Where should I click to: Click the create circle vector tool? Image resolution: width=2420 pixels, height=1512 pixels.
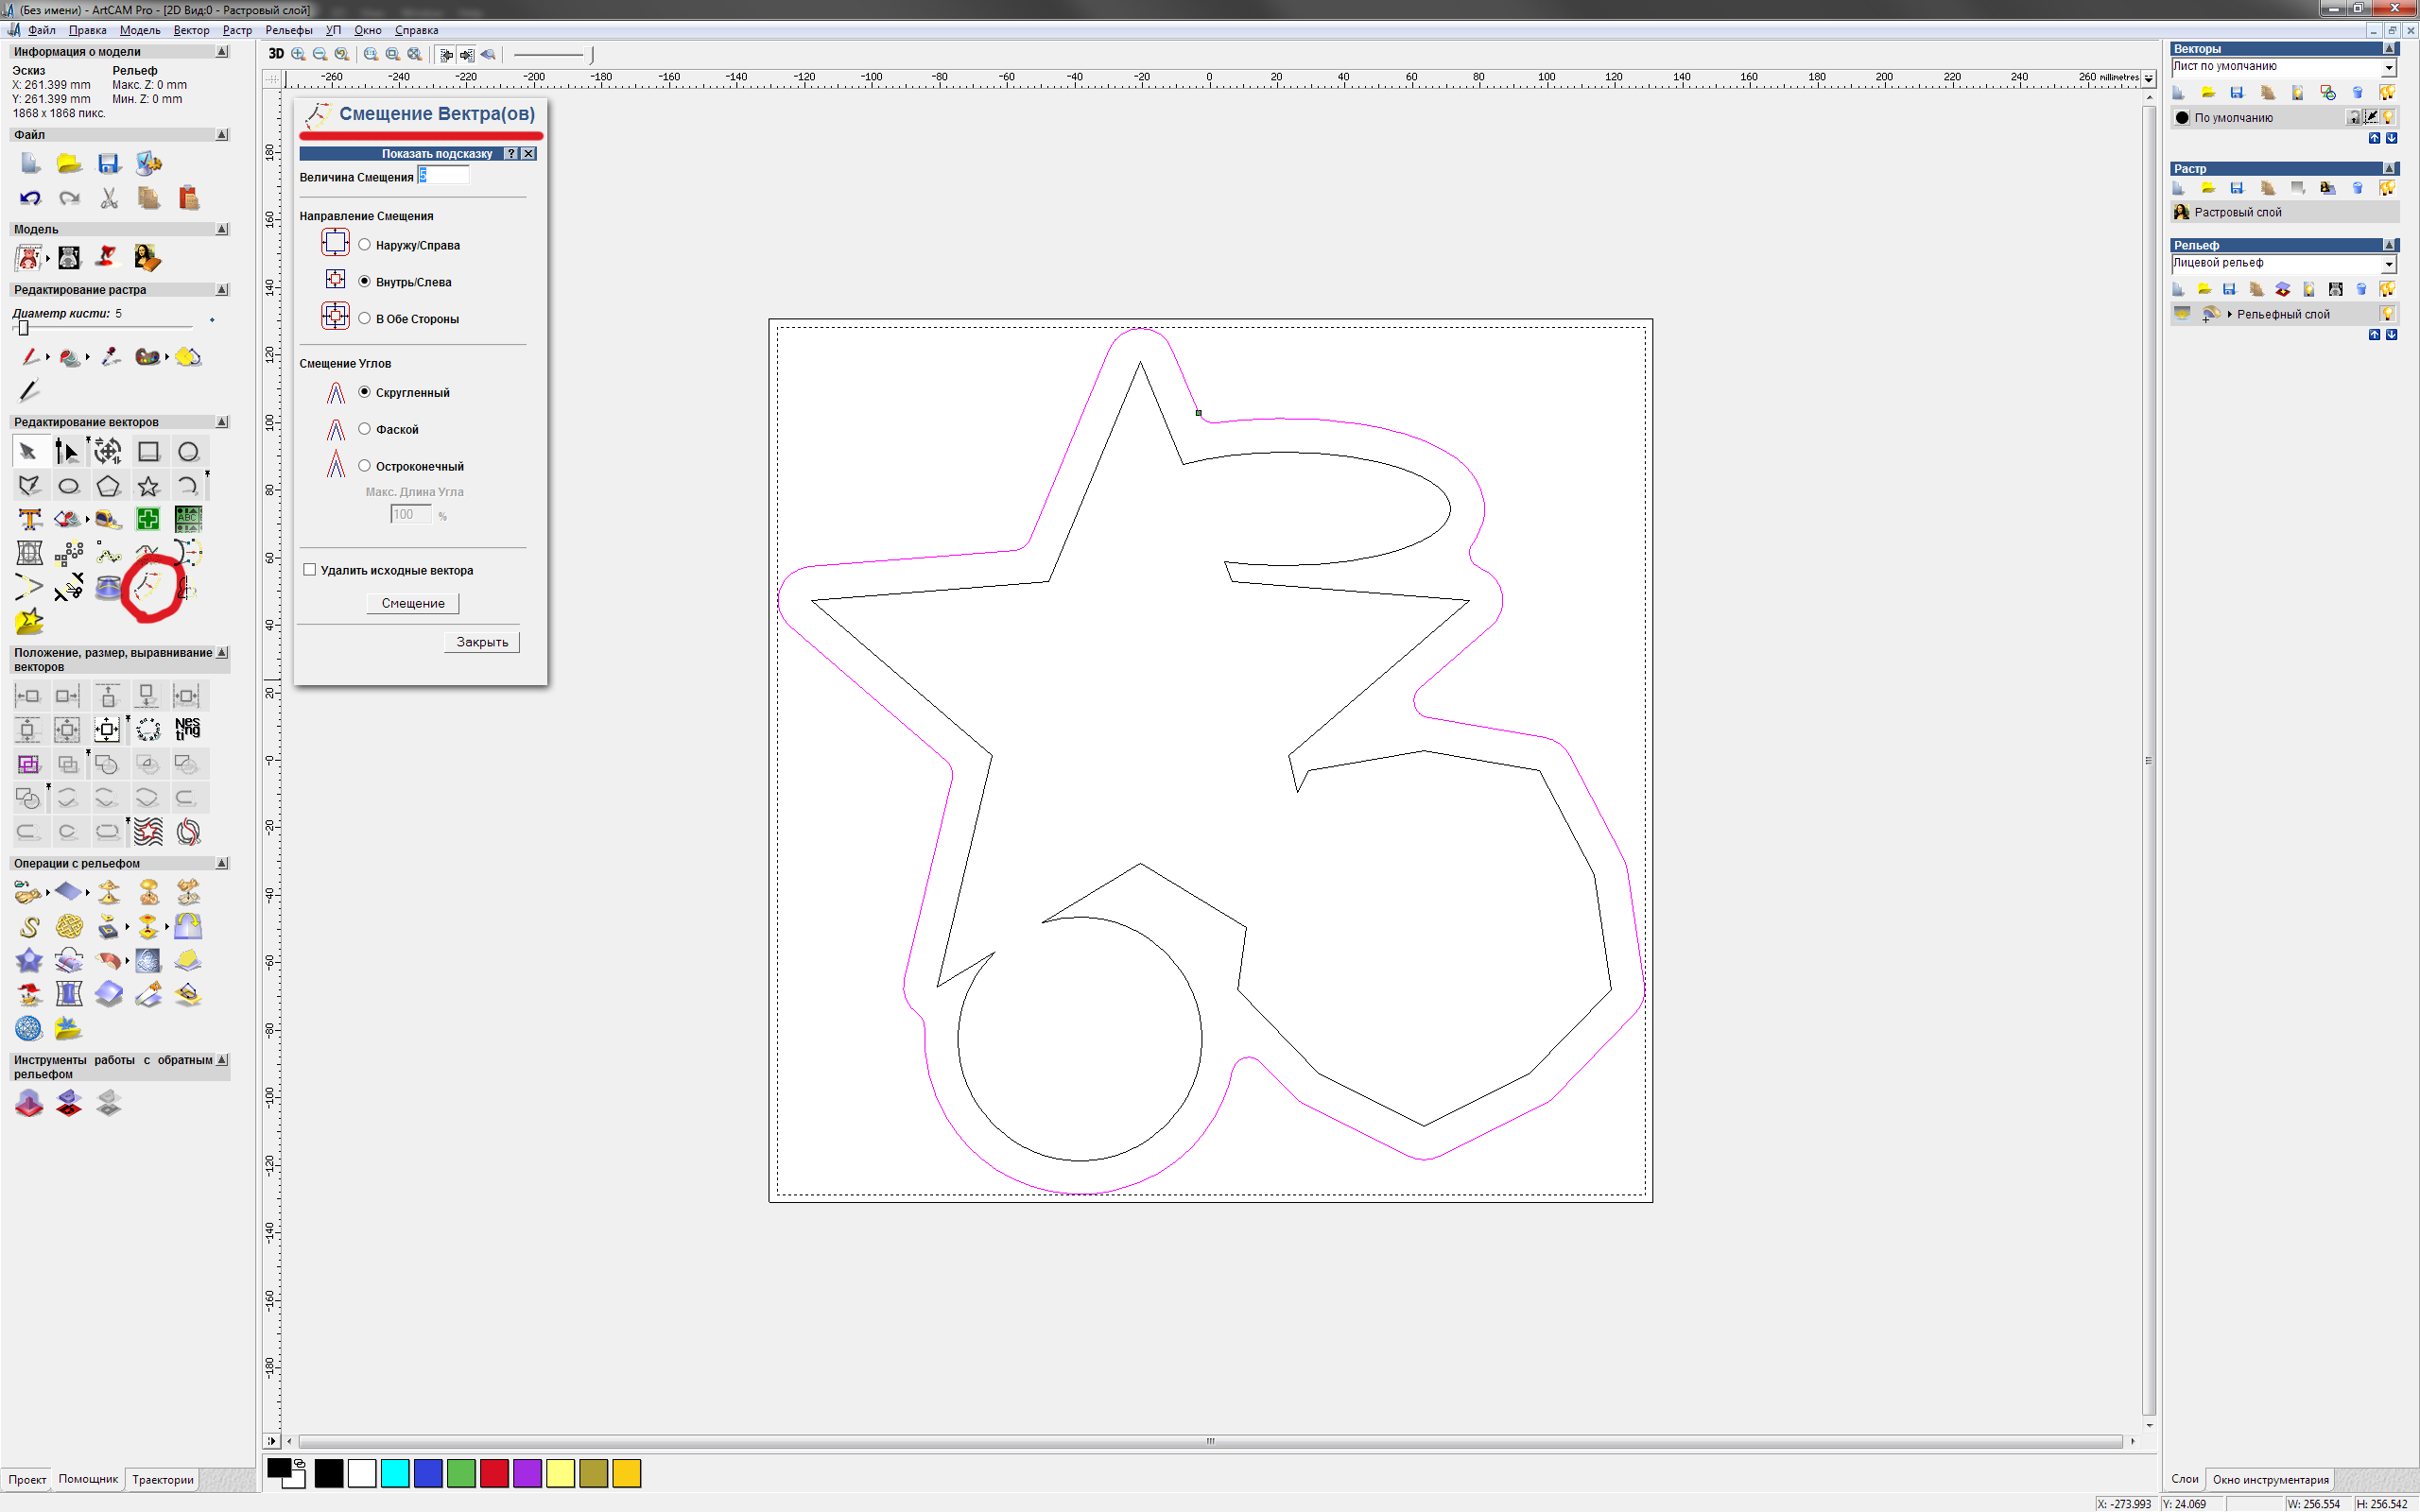point(188,452)
